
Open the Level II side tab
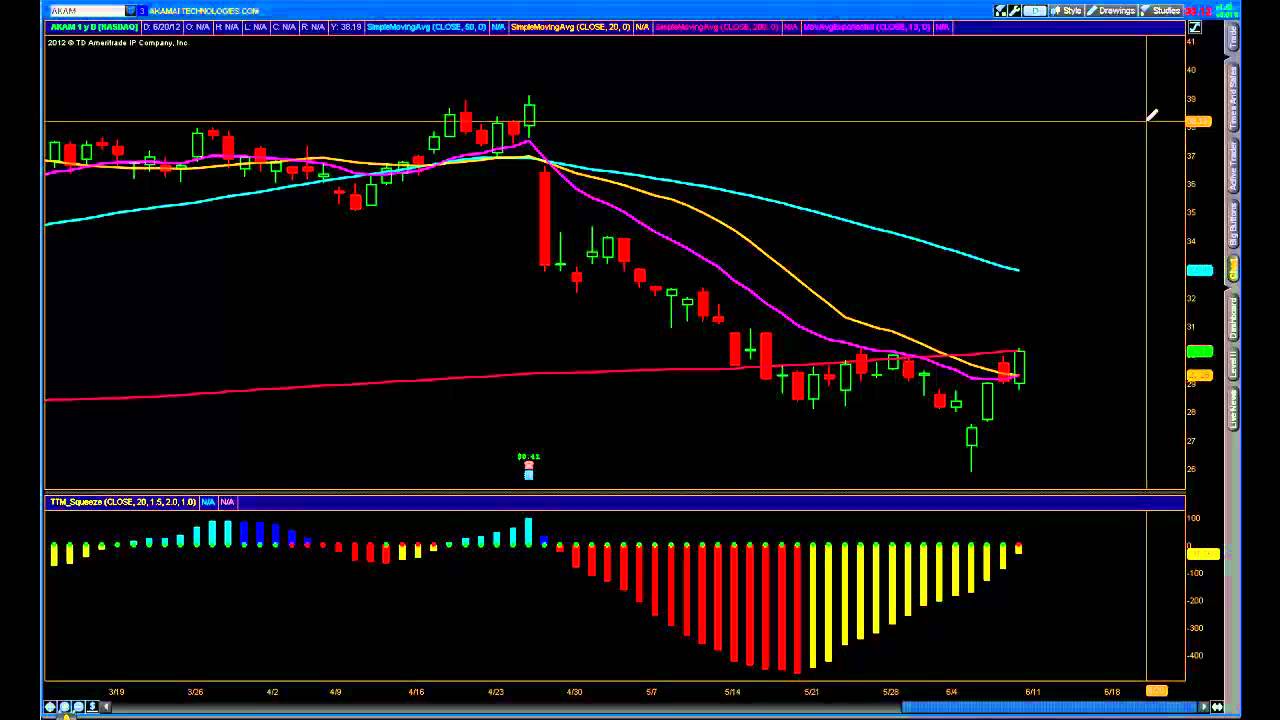1233,364
